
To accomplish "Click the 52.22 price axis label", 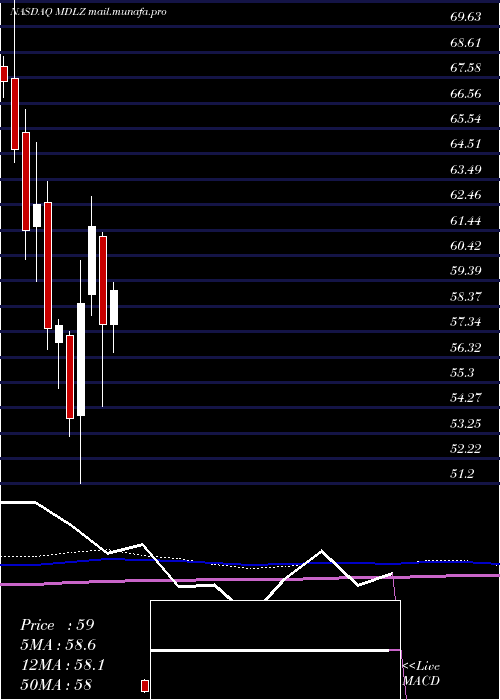I will click(x=466, y=448).
